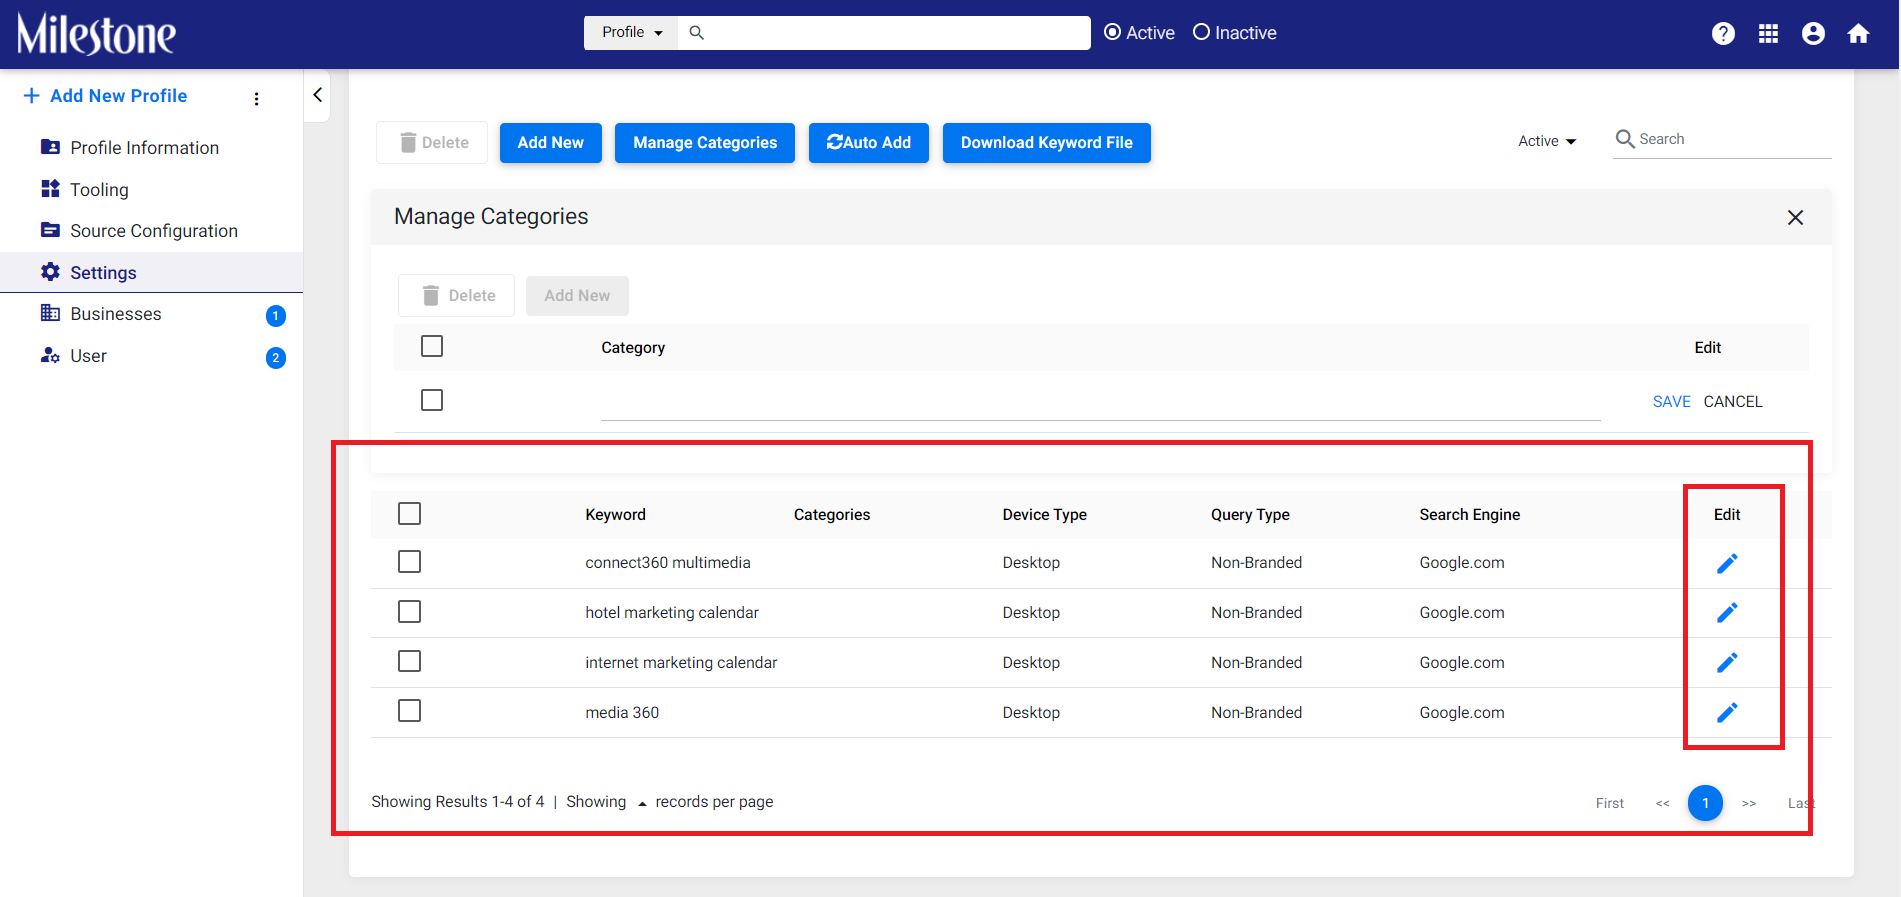Image resolution: width=1901 pixels, height=897 pixels.
Task: Close the Manage Categories panel
Action: (x=1795, y=217)
